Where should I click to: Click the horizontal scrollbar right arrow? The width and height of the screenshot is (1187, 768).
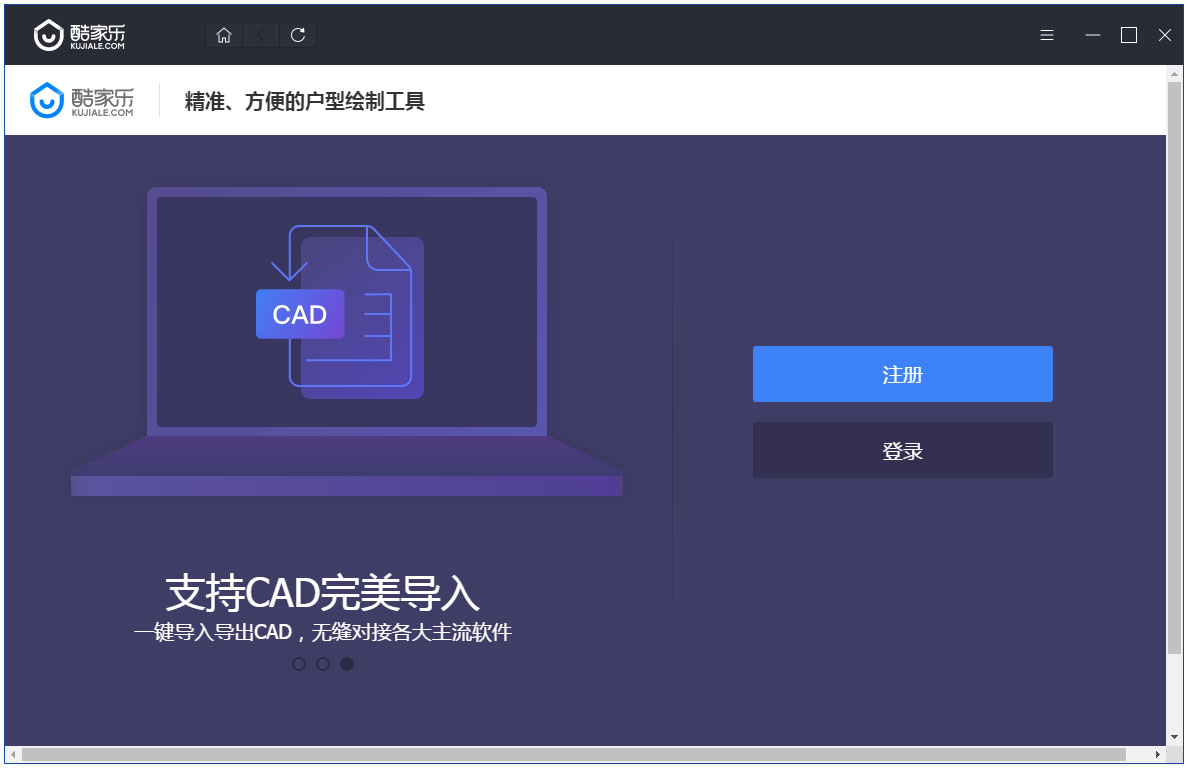1157,754
